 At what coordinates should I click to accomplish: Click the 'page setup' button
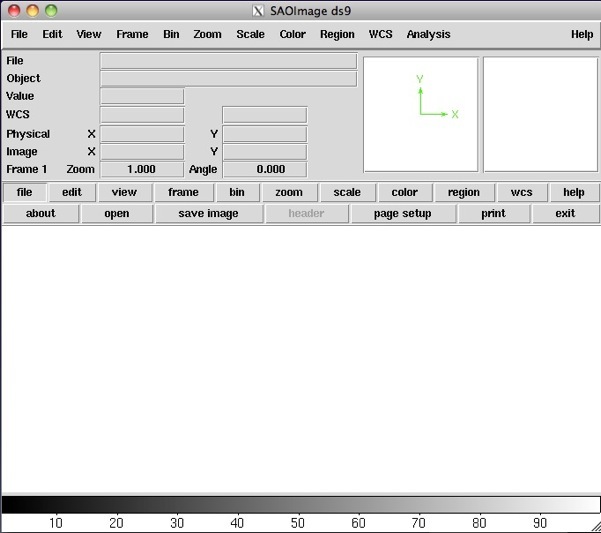403,213
